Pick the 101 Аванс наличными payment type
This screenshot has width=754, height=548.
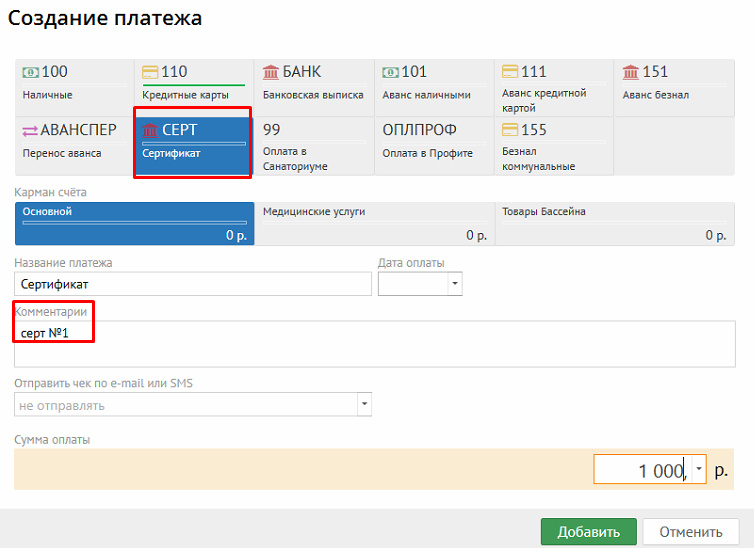(x=433, y=83)
